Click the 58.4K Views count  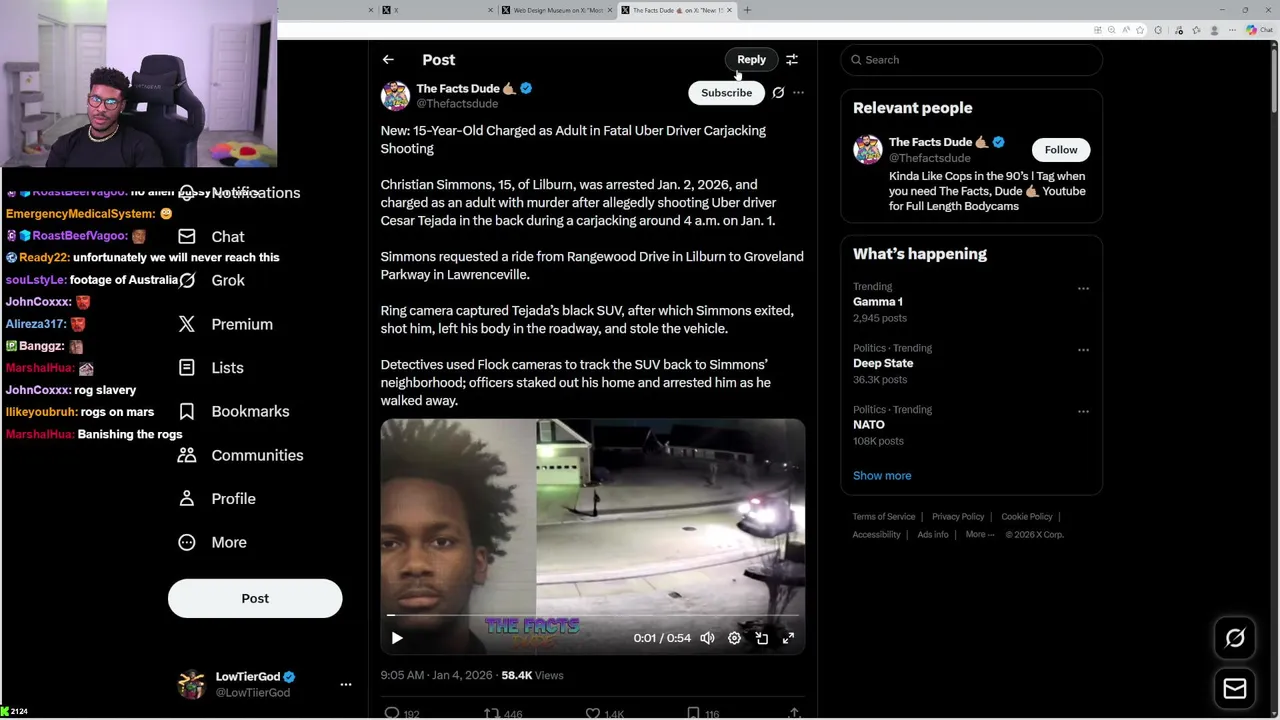click(x=532, y=676)
